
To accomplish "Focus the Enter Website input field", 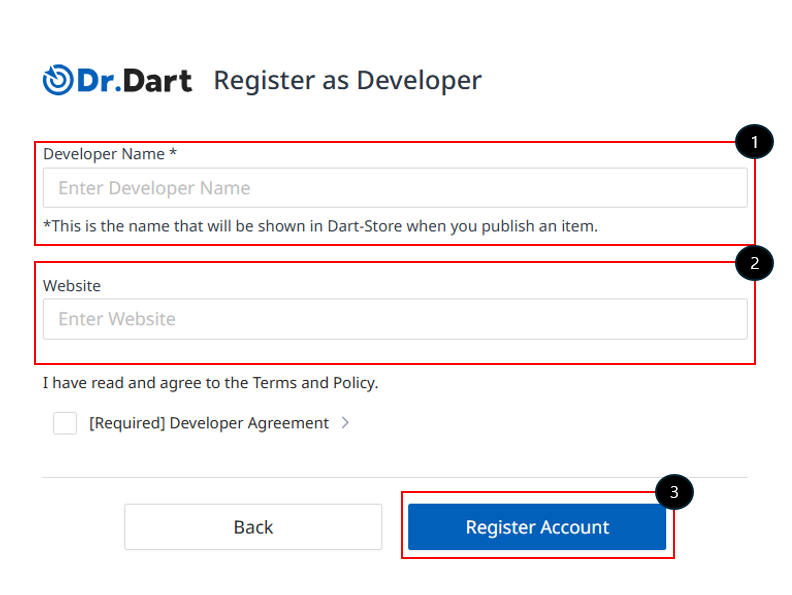I will pos(394,319).
